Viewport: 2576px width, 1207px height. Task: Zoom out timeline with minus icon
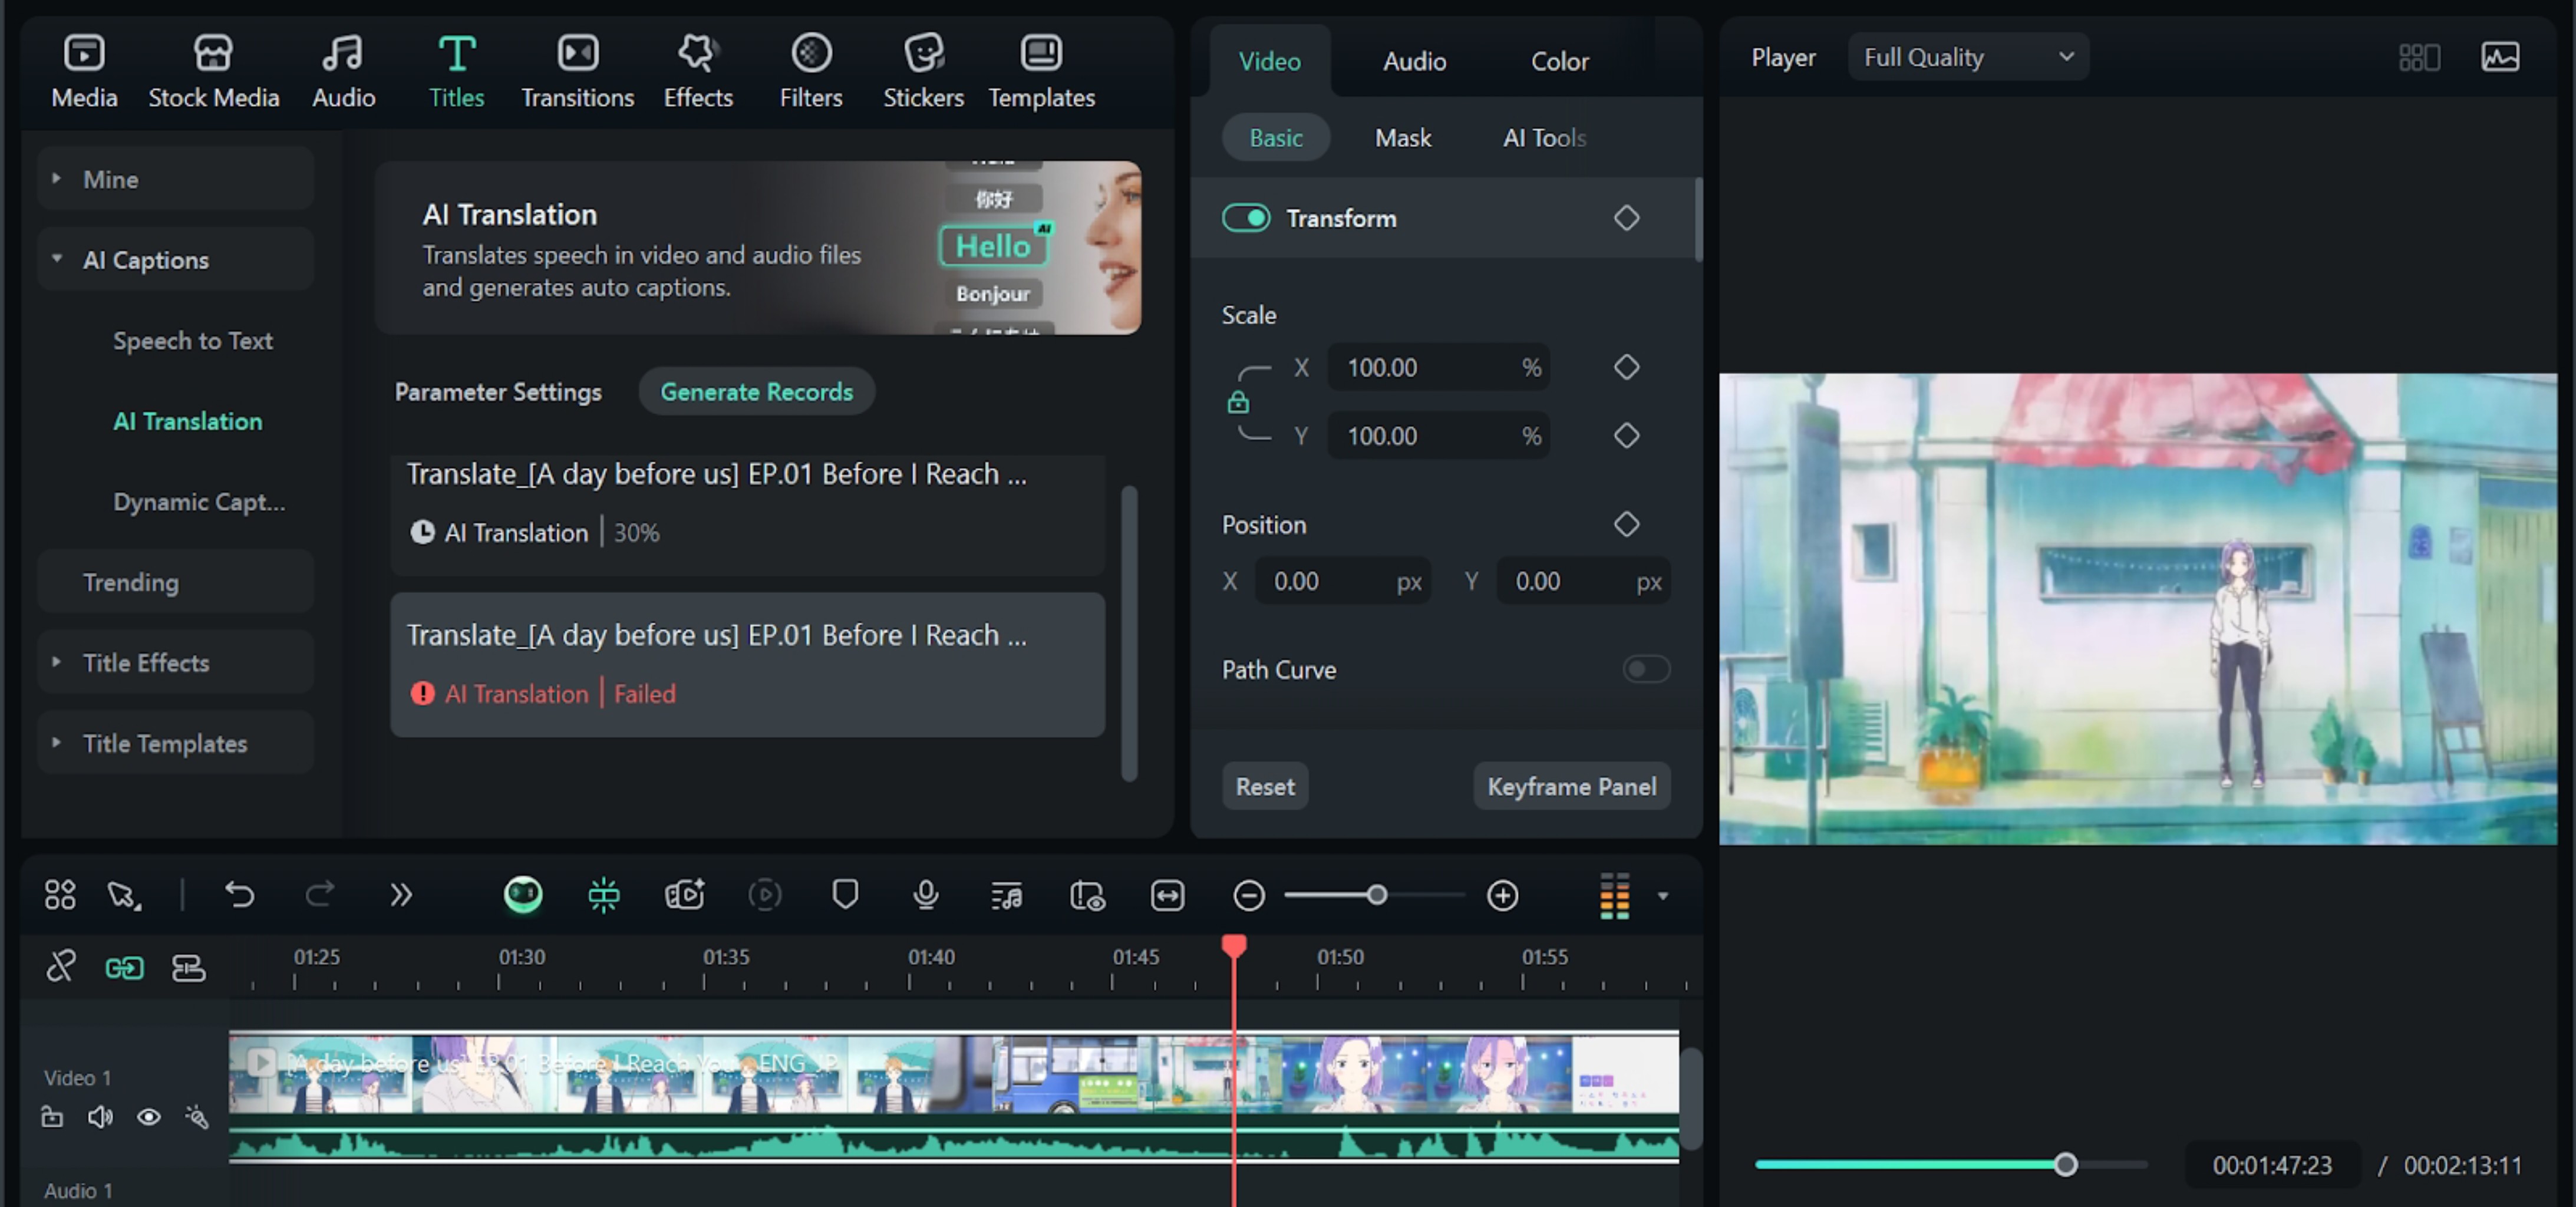pyautogui.click(x=1248, y=894)
